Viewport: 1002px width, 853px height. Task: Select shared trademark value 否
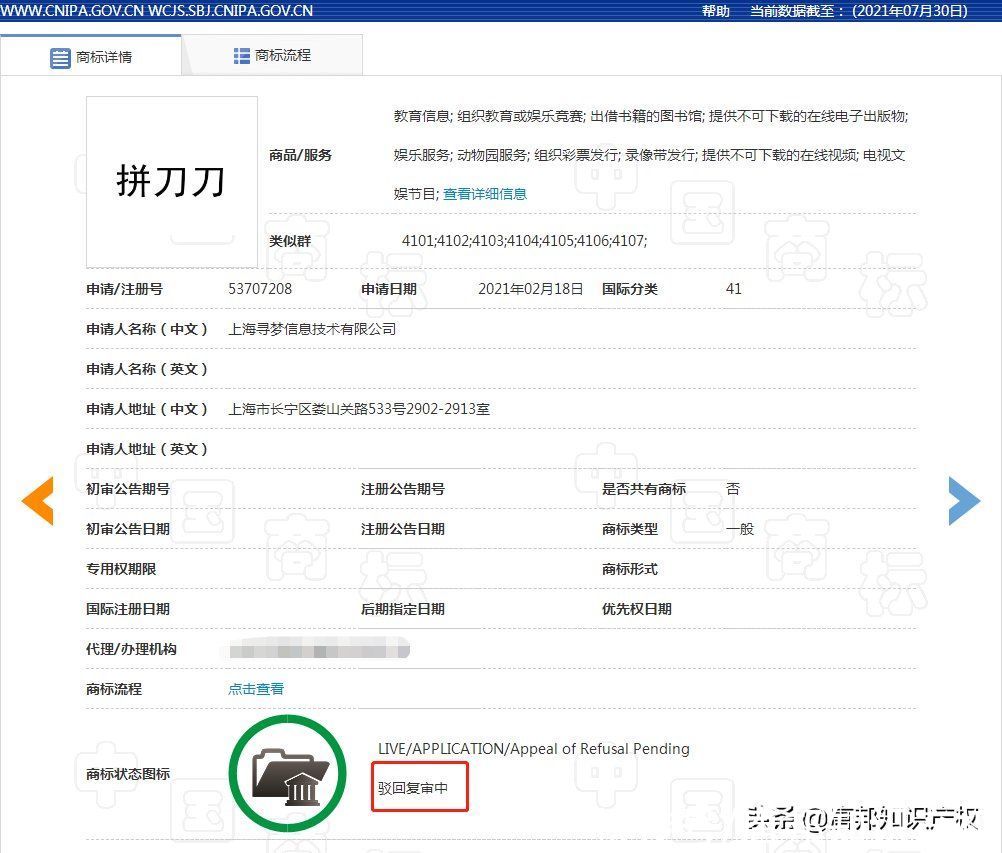pos(733,489)
